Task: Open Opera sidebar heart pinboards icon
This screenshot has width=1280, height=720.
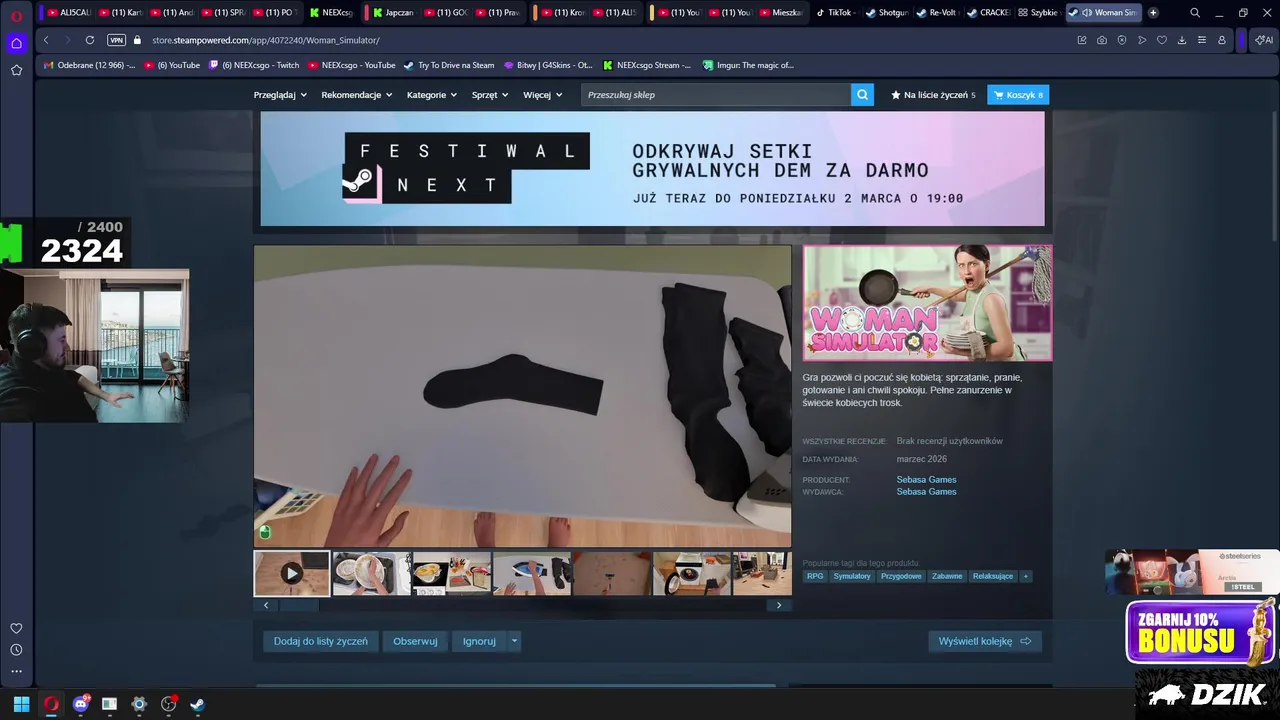Action: tap(16, 628)
